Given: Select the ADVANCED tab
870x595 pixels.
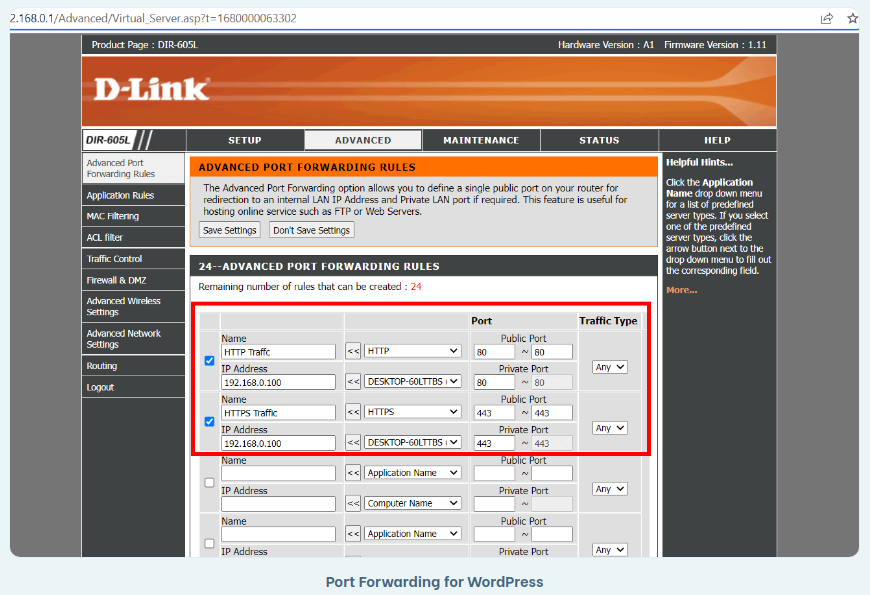Looking at the screenshot, I should (363, 140).
